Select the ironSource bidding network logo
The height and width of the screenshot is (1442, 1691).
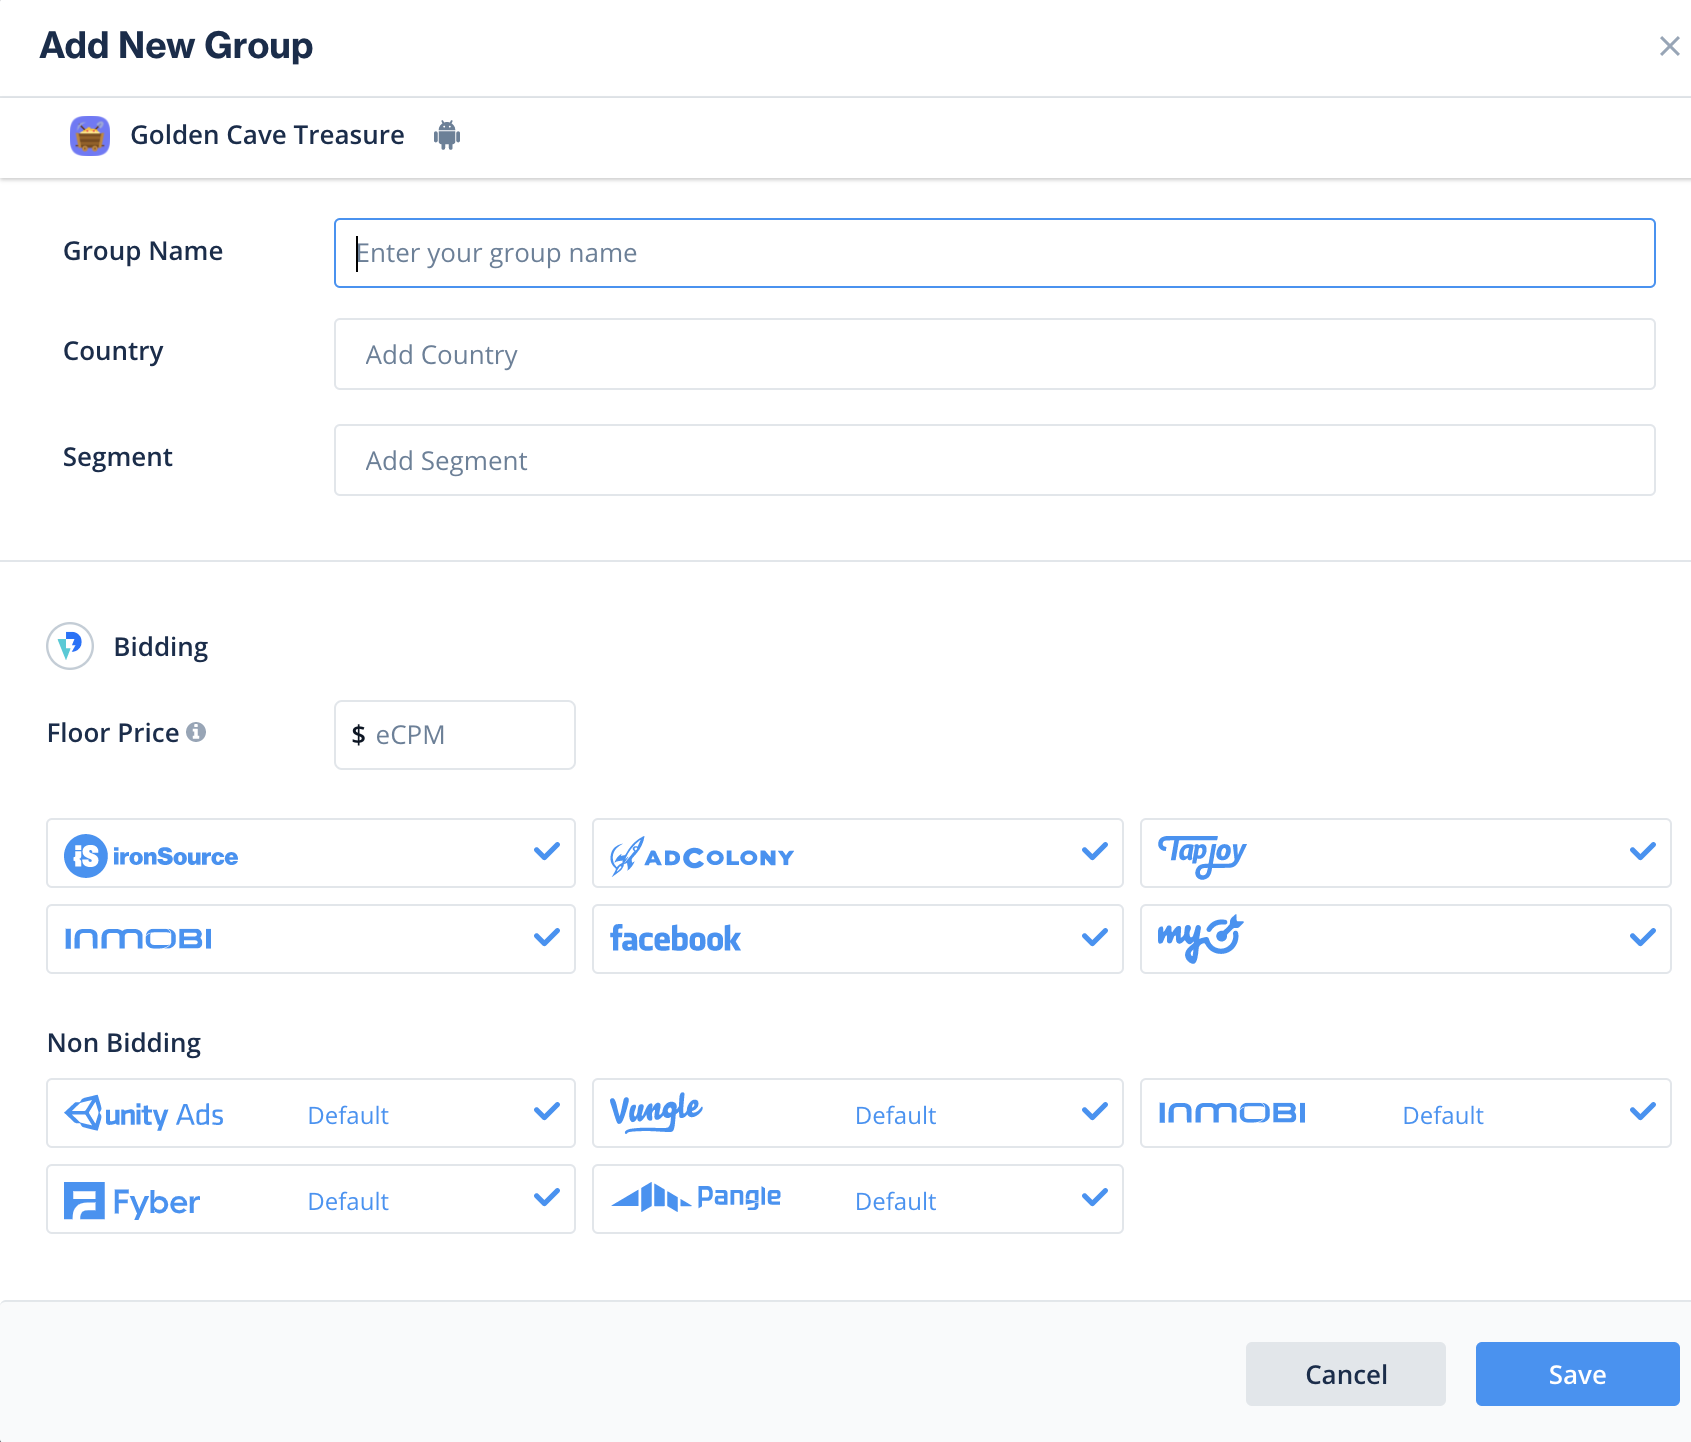[152, 856]
